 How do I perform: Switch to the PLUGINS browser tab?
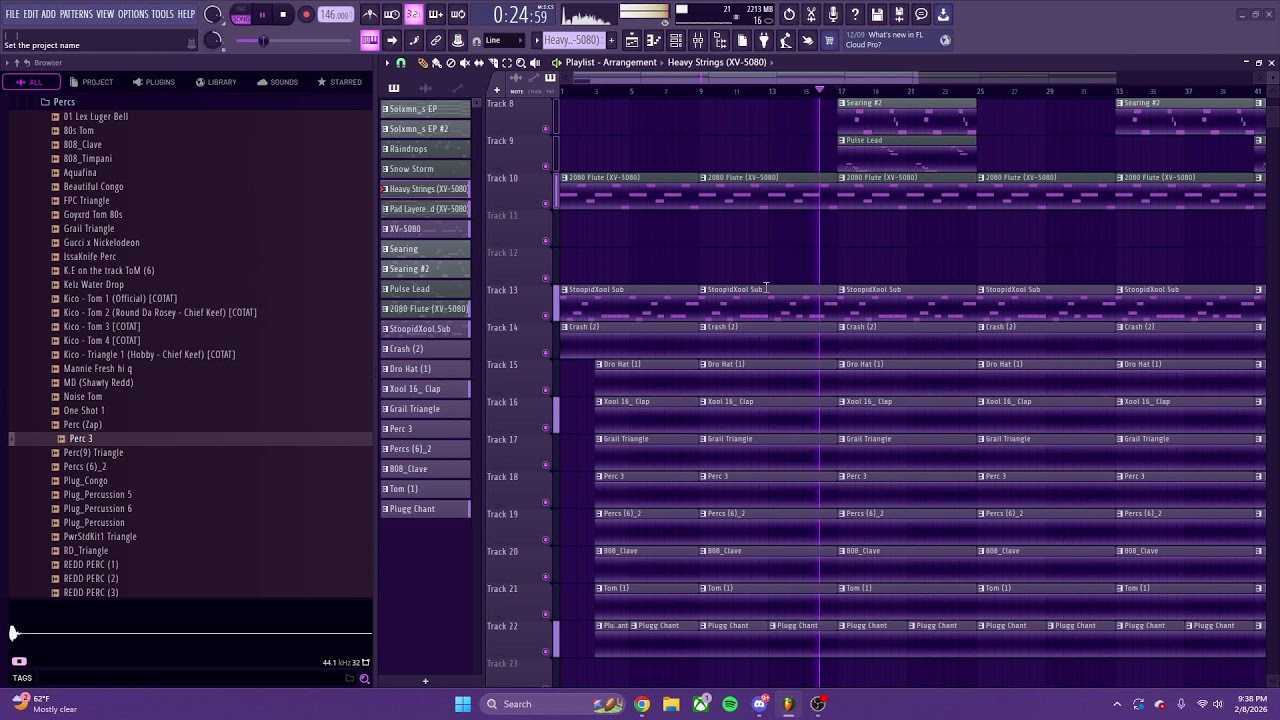click(x=154, y=82)
